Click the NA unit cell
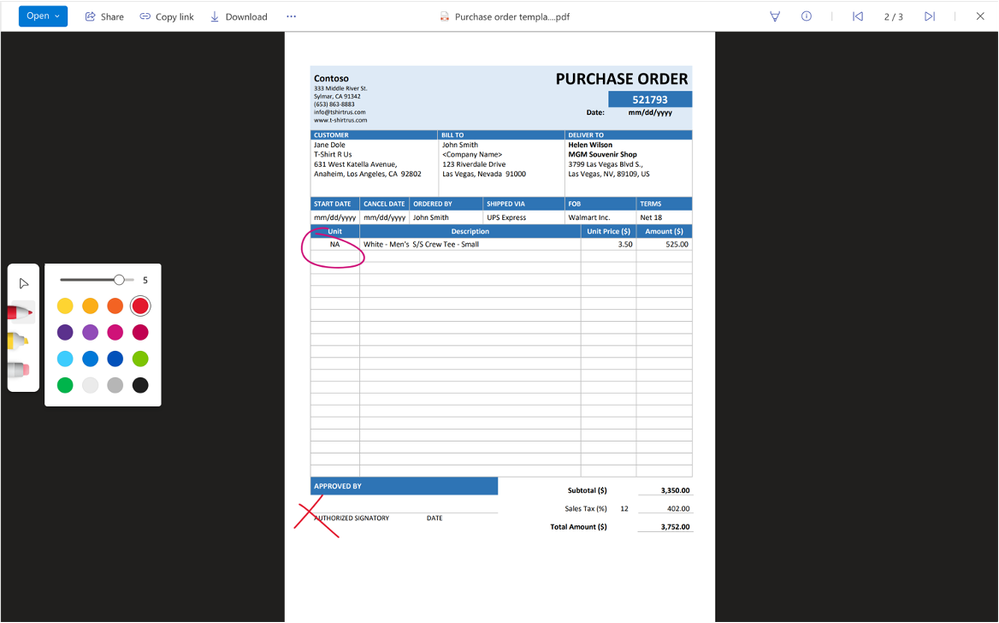 [334, 244]
